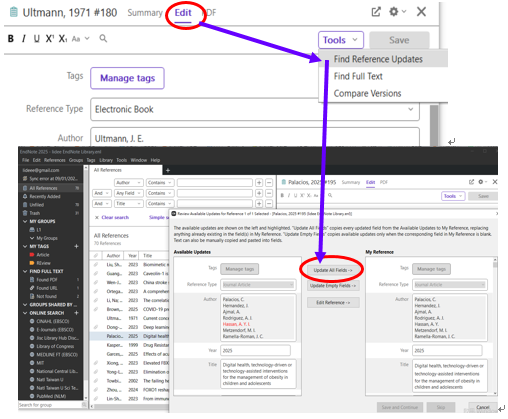Click magnifier search icon in Ultmann panel
The width and height of the screenshot is (508, 419).
coord(103,38)
